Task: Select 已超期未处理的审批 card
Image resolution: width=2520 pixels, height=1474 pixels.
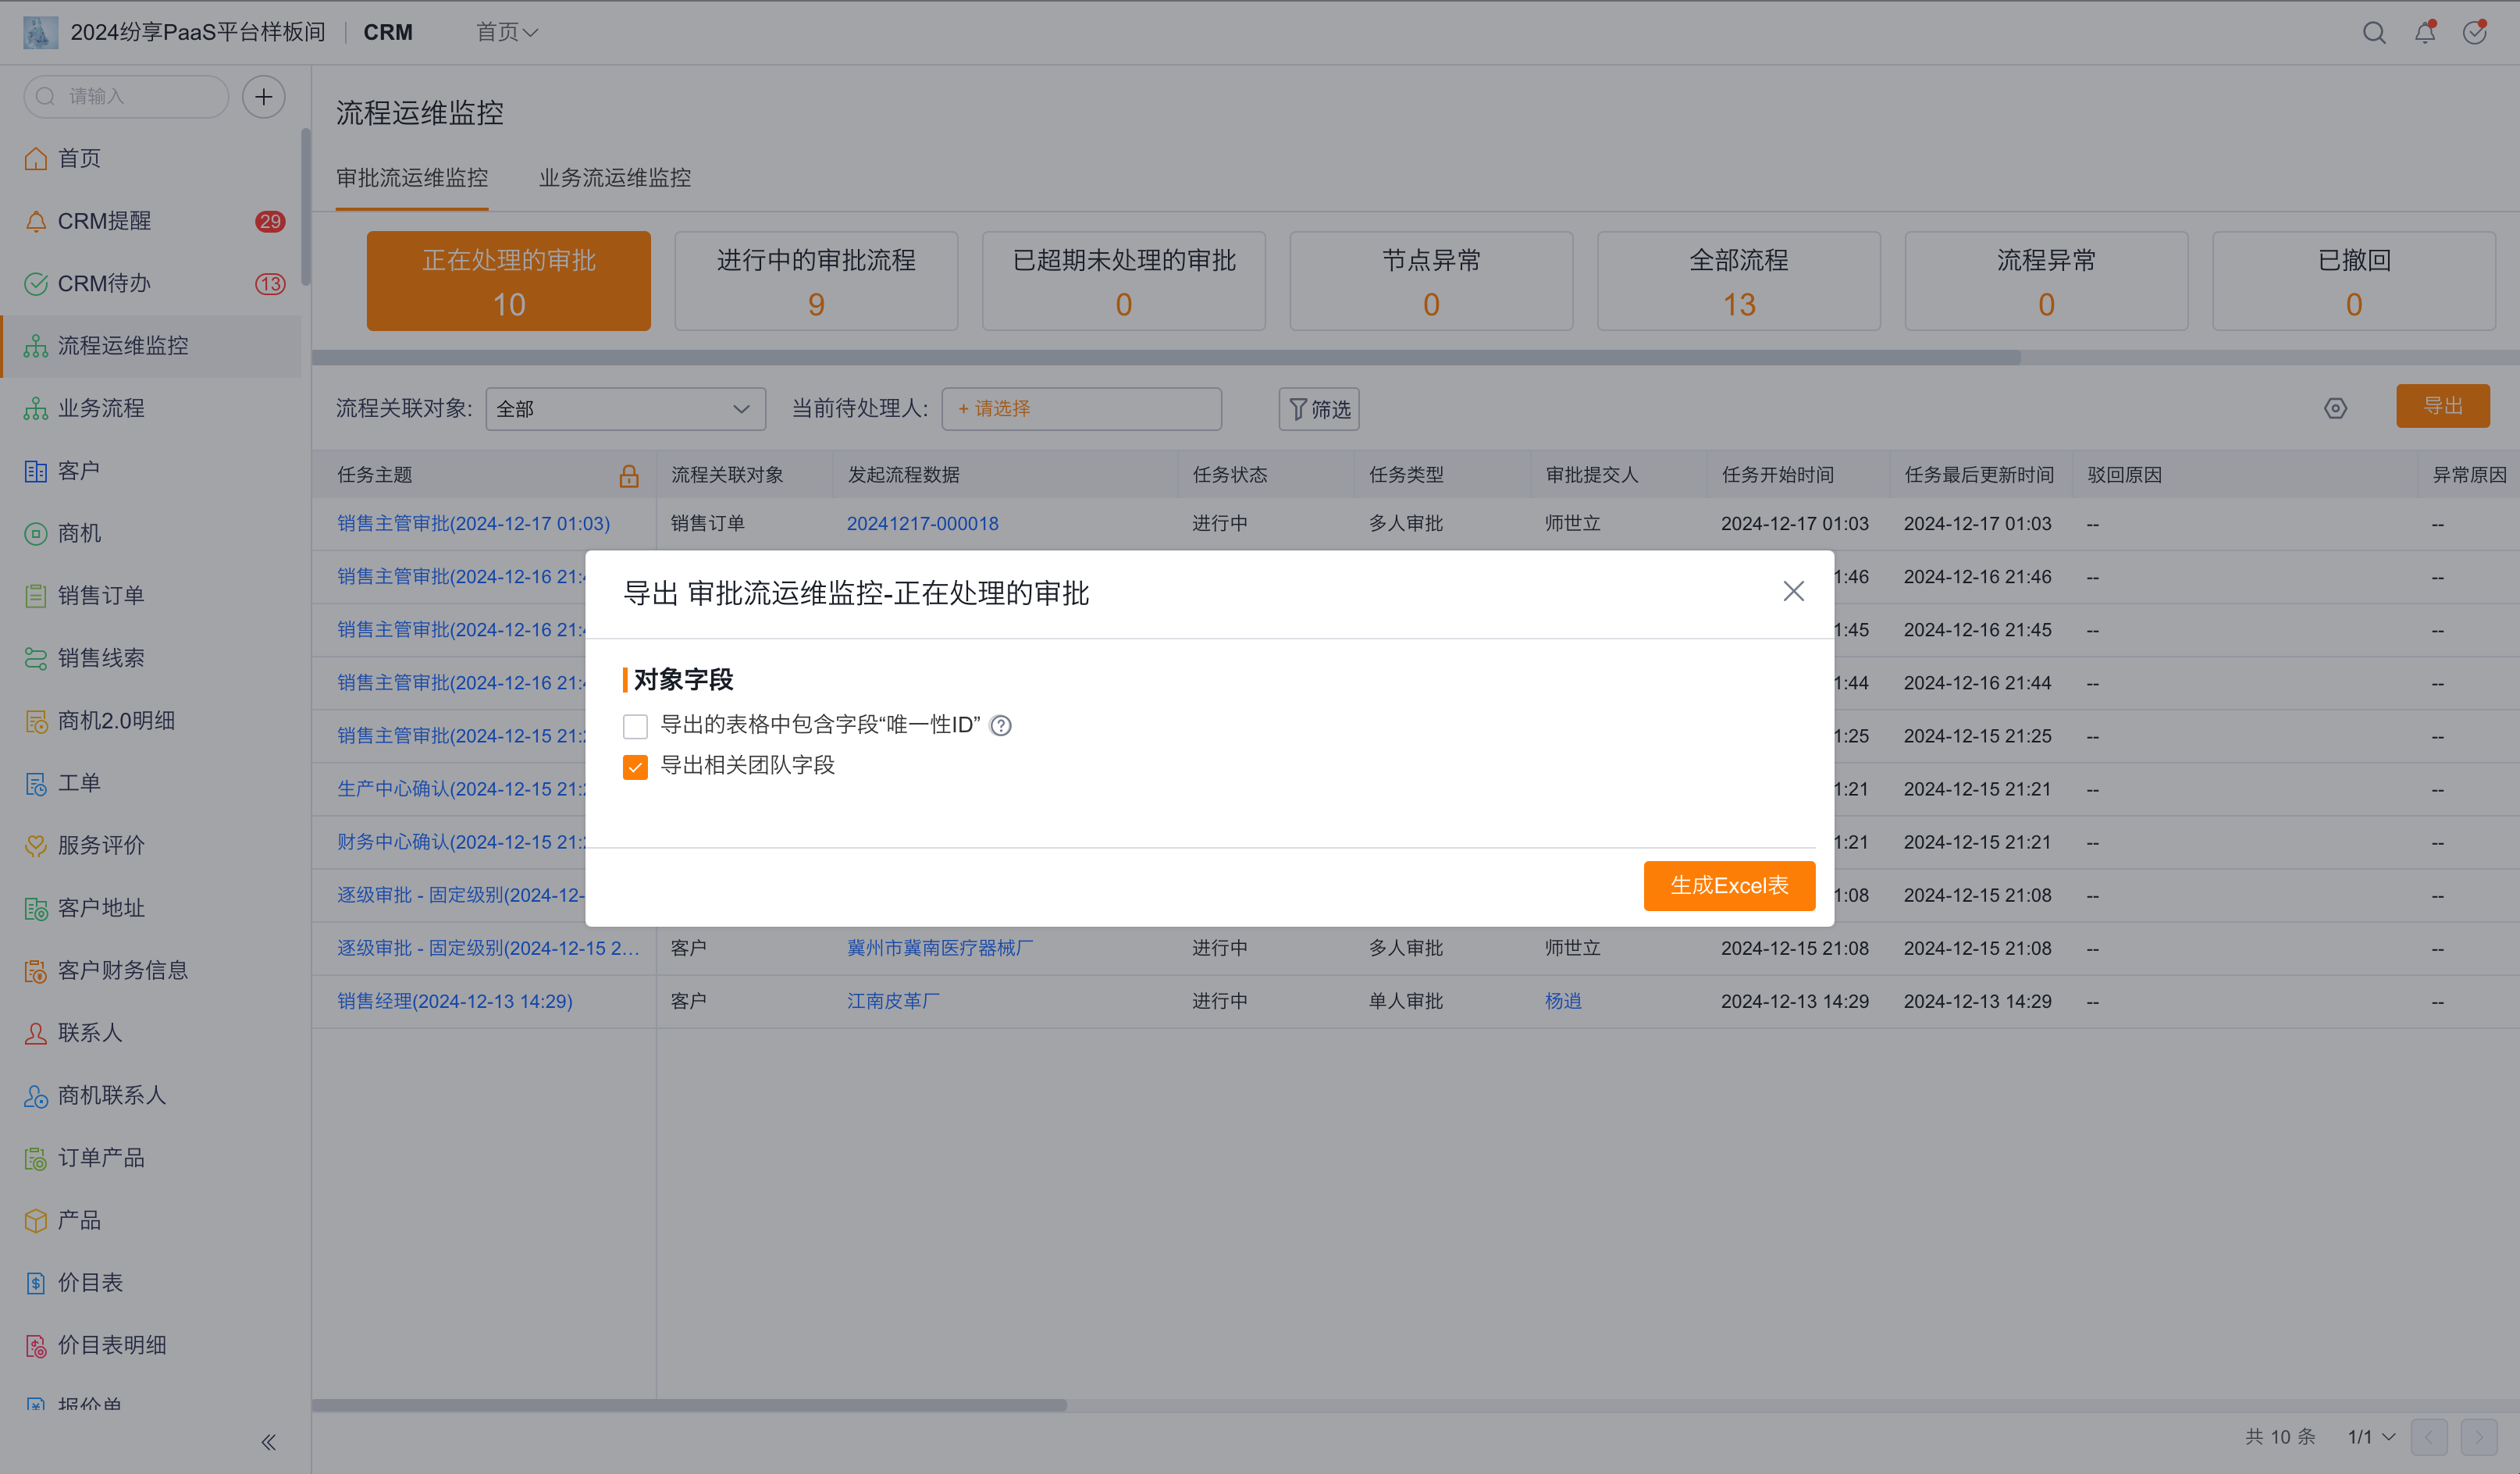Action: point(1124,281)
